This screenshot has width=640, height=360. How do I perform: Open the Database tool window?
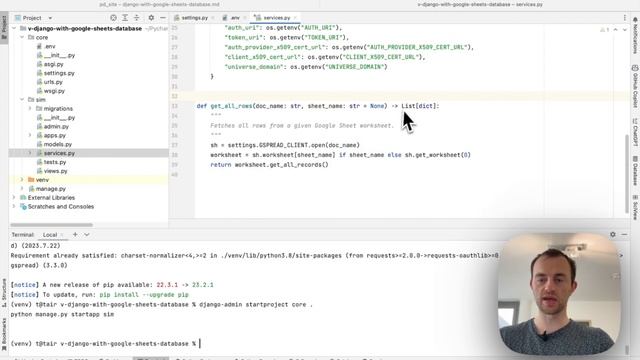click(x=635, y=171)
